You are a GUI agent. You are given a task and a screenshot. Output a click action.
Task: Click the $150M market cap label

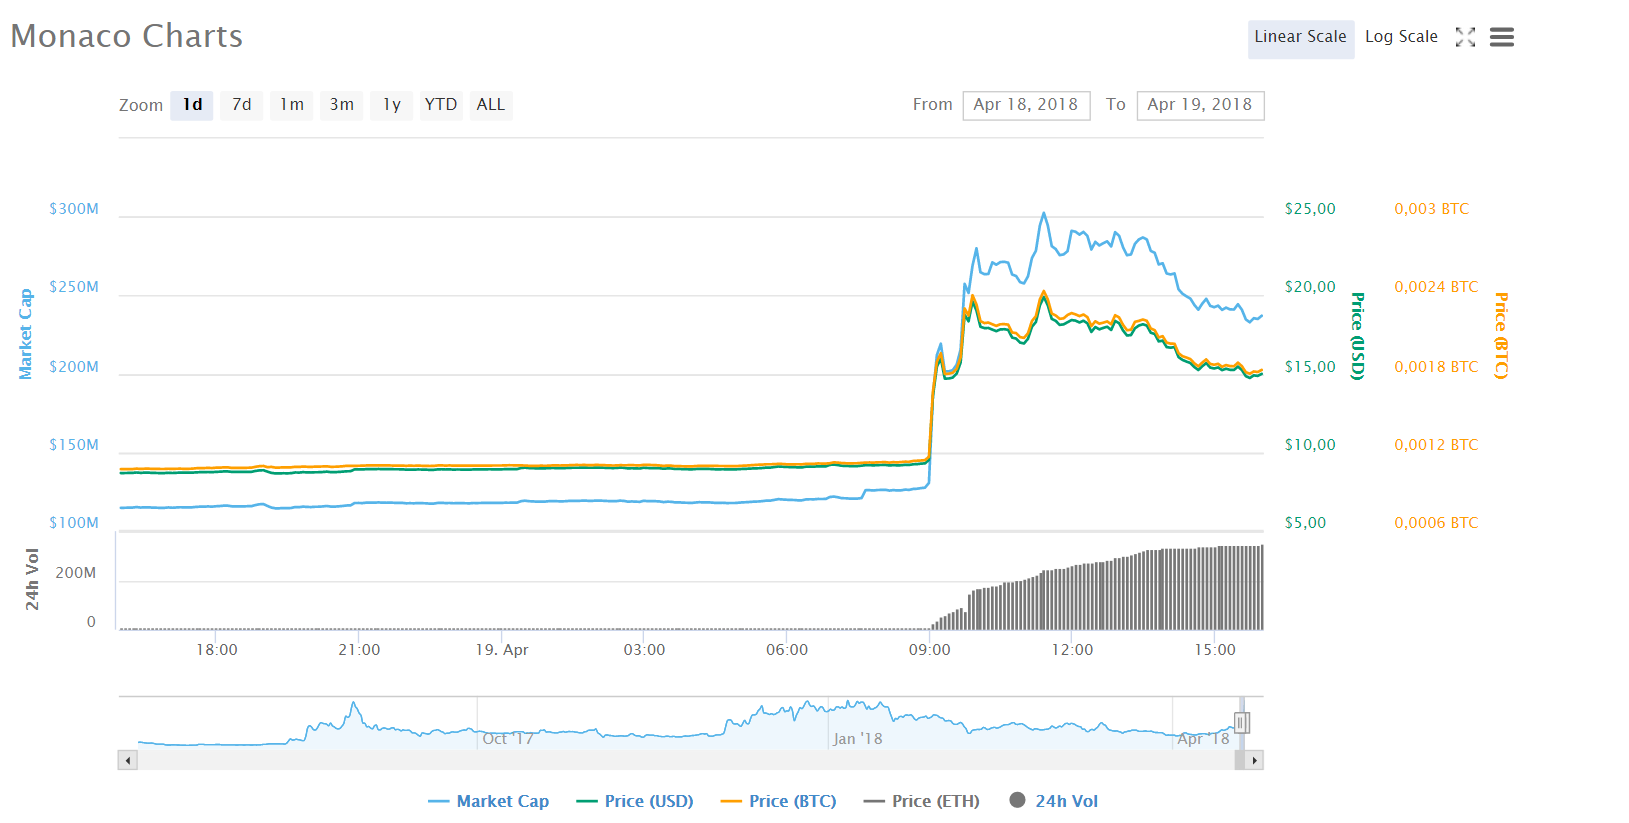(74, 445)
